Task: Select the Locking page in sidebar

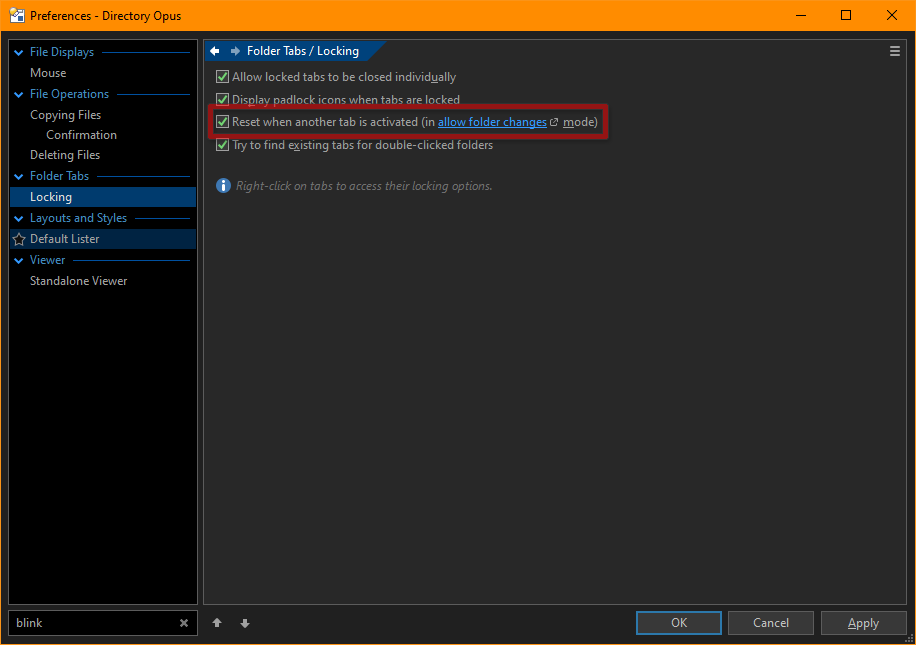Action: coord(103,197)
